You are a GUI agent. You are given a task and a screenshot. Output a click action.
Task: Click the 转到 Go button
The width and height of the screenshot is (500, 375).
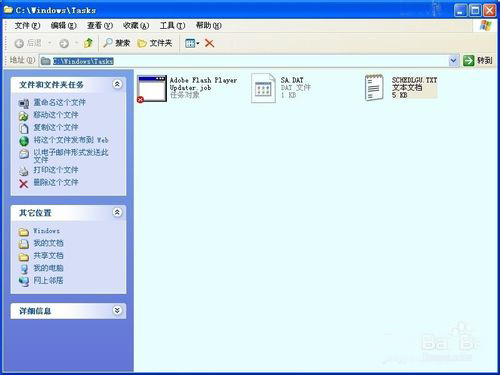(478, 61)
